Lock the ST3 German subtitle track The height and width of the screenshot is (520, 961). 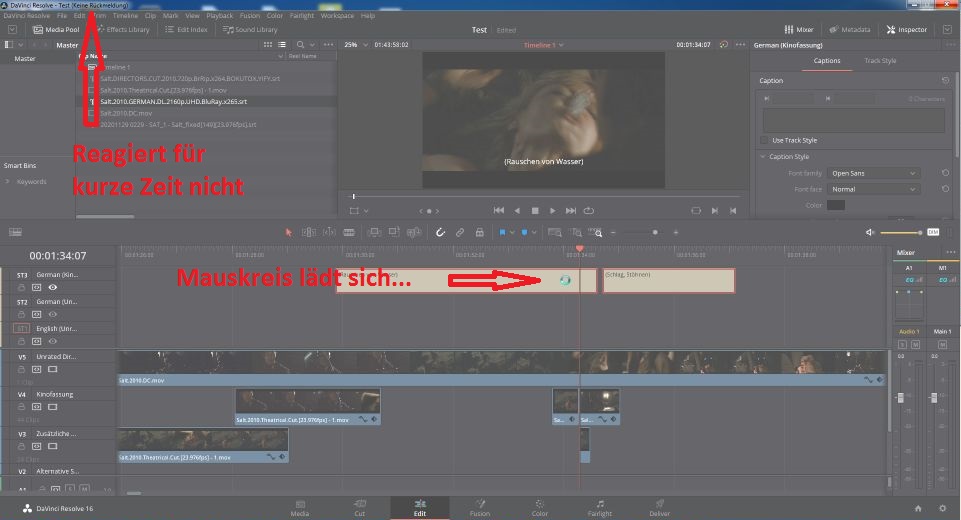click(21, 287)
